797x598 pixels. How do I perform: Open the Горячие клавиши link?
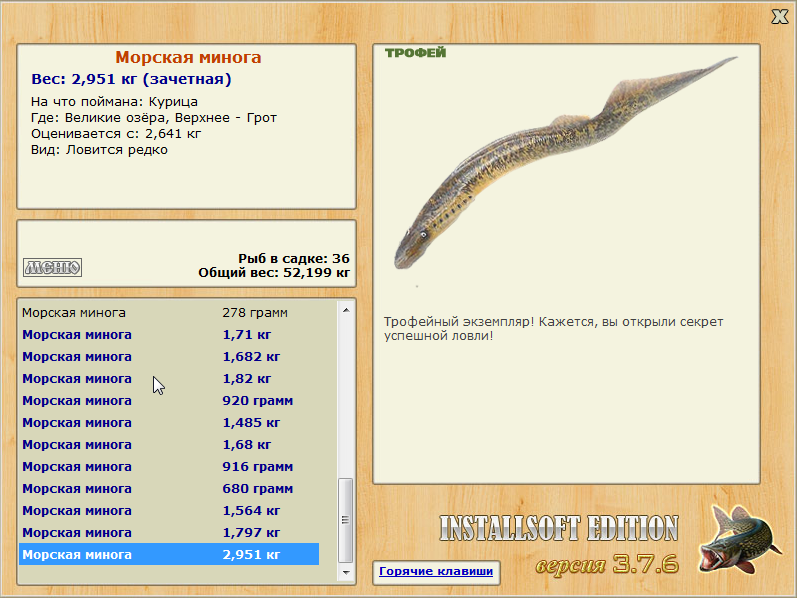436,571
